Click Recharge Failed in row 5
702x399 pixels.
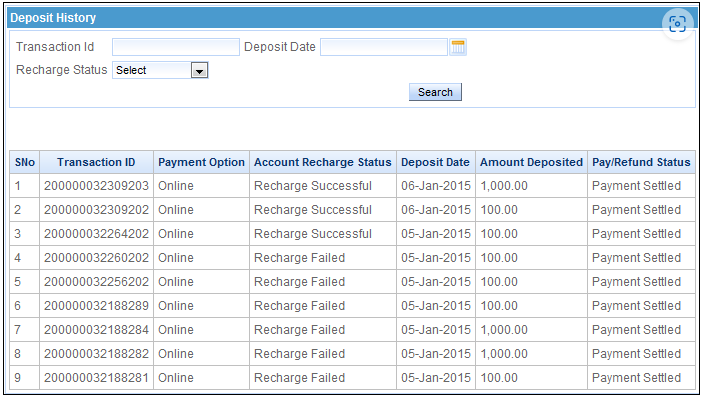tap(300, 282)
